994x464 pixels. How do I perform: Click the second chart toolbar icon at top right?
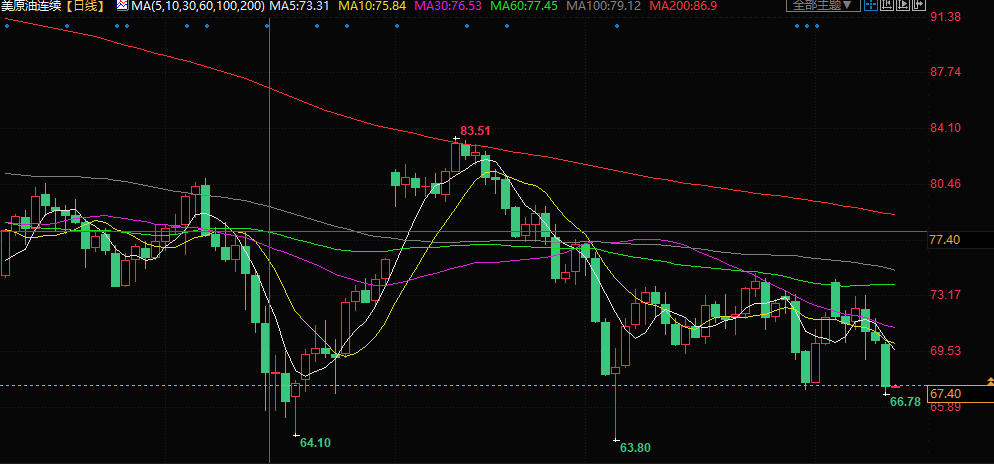pos(886,5)
